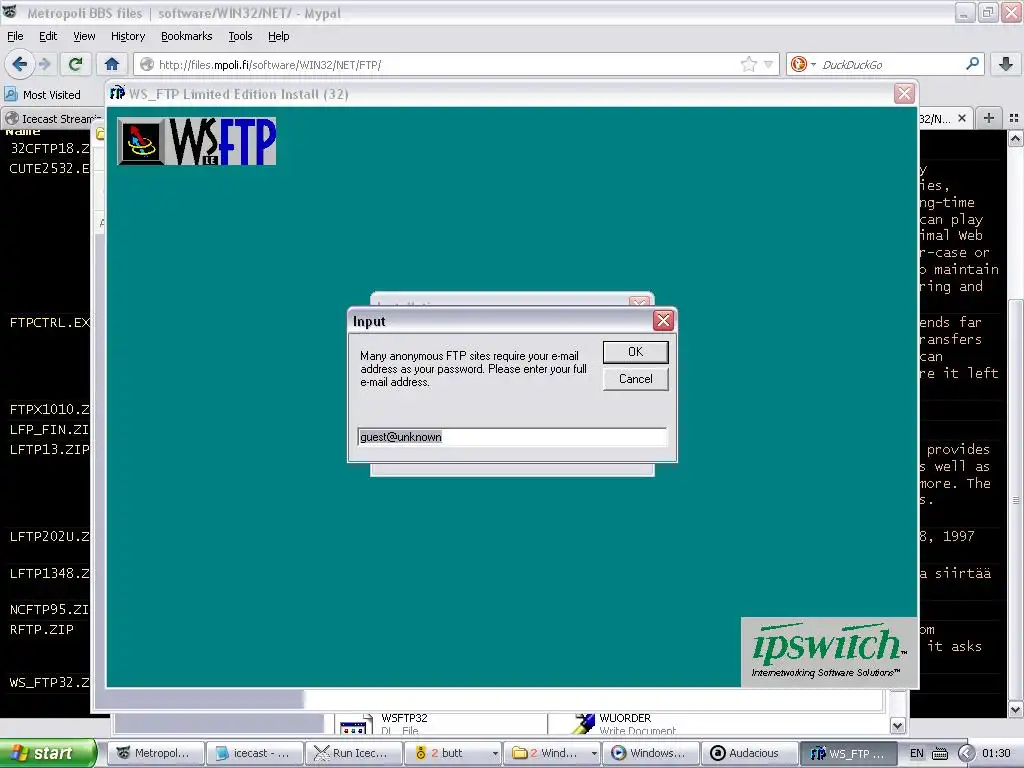Open the View menu
Image resolution: width=1024 pixels, height=768 pixels.
point(84,36)
